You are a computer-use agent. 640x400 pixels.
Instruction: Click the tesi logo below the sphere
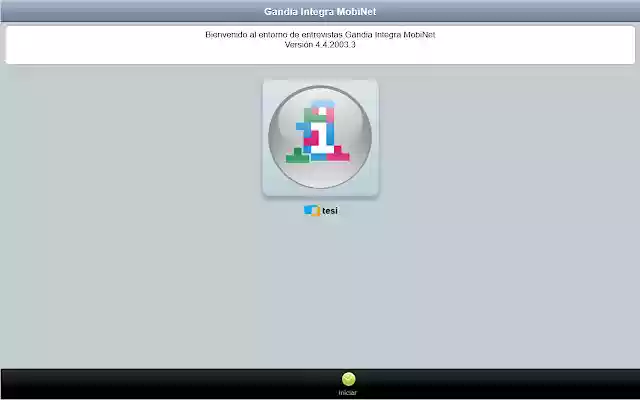tap(321, 211)
